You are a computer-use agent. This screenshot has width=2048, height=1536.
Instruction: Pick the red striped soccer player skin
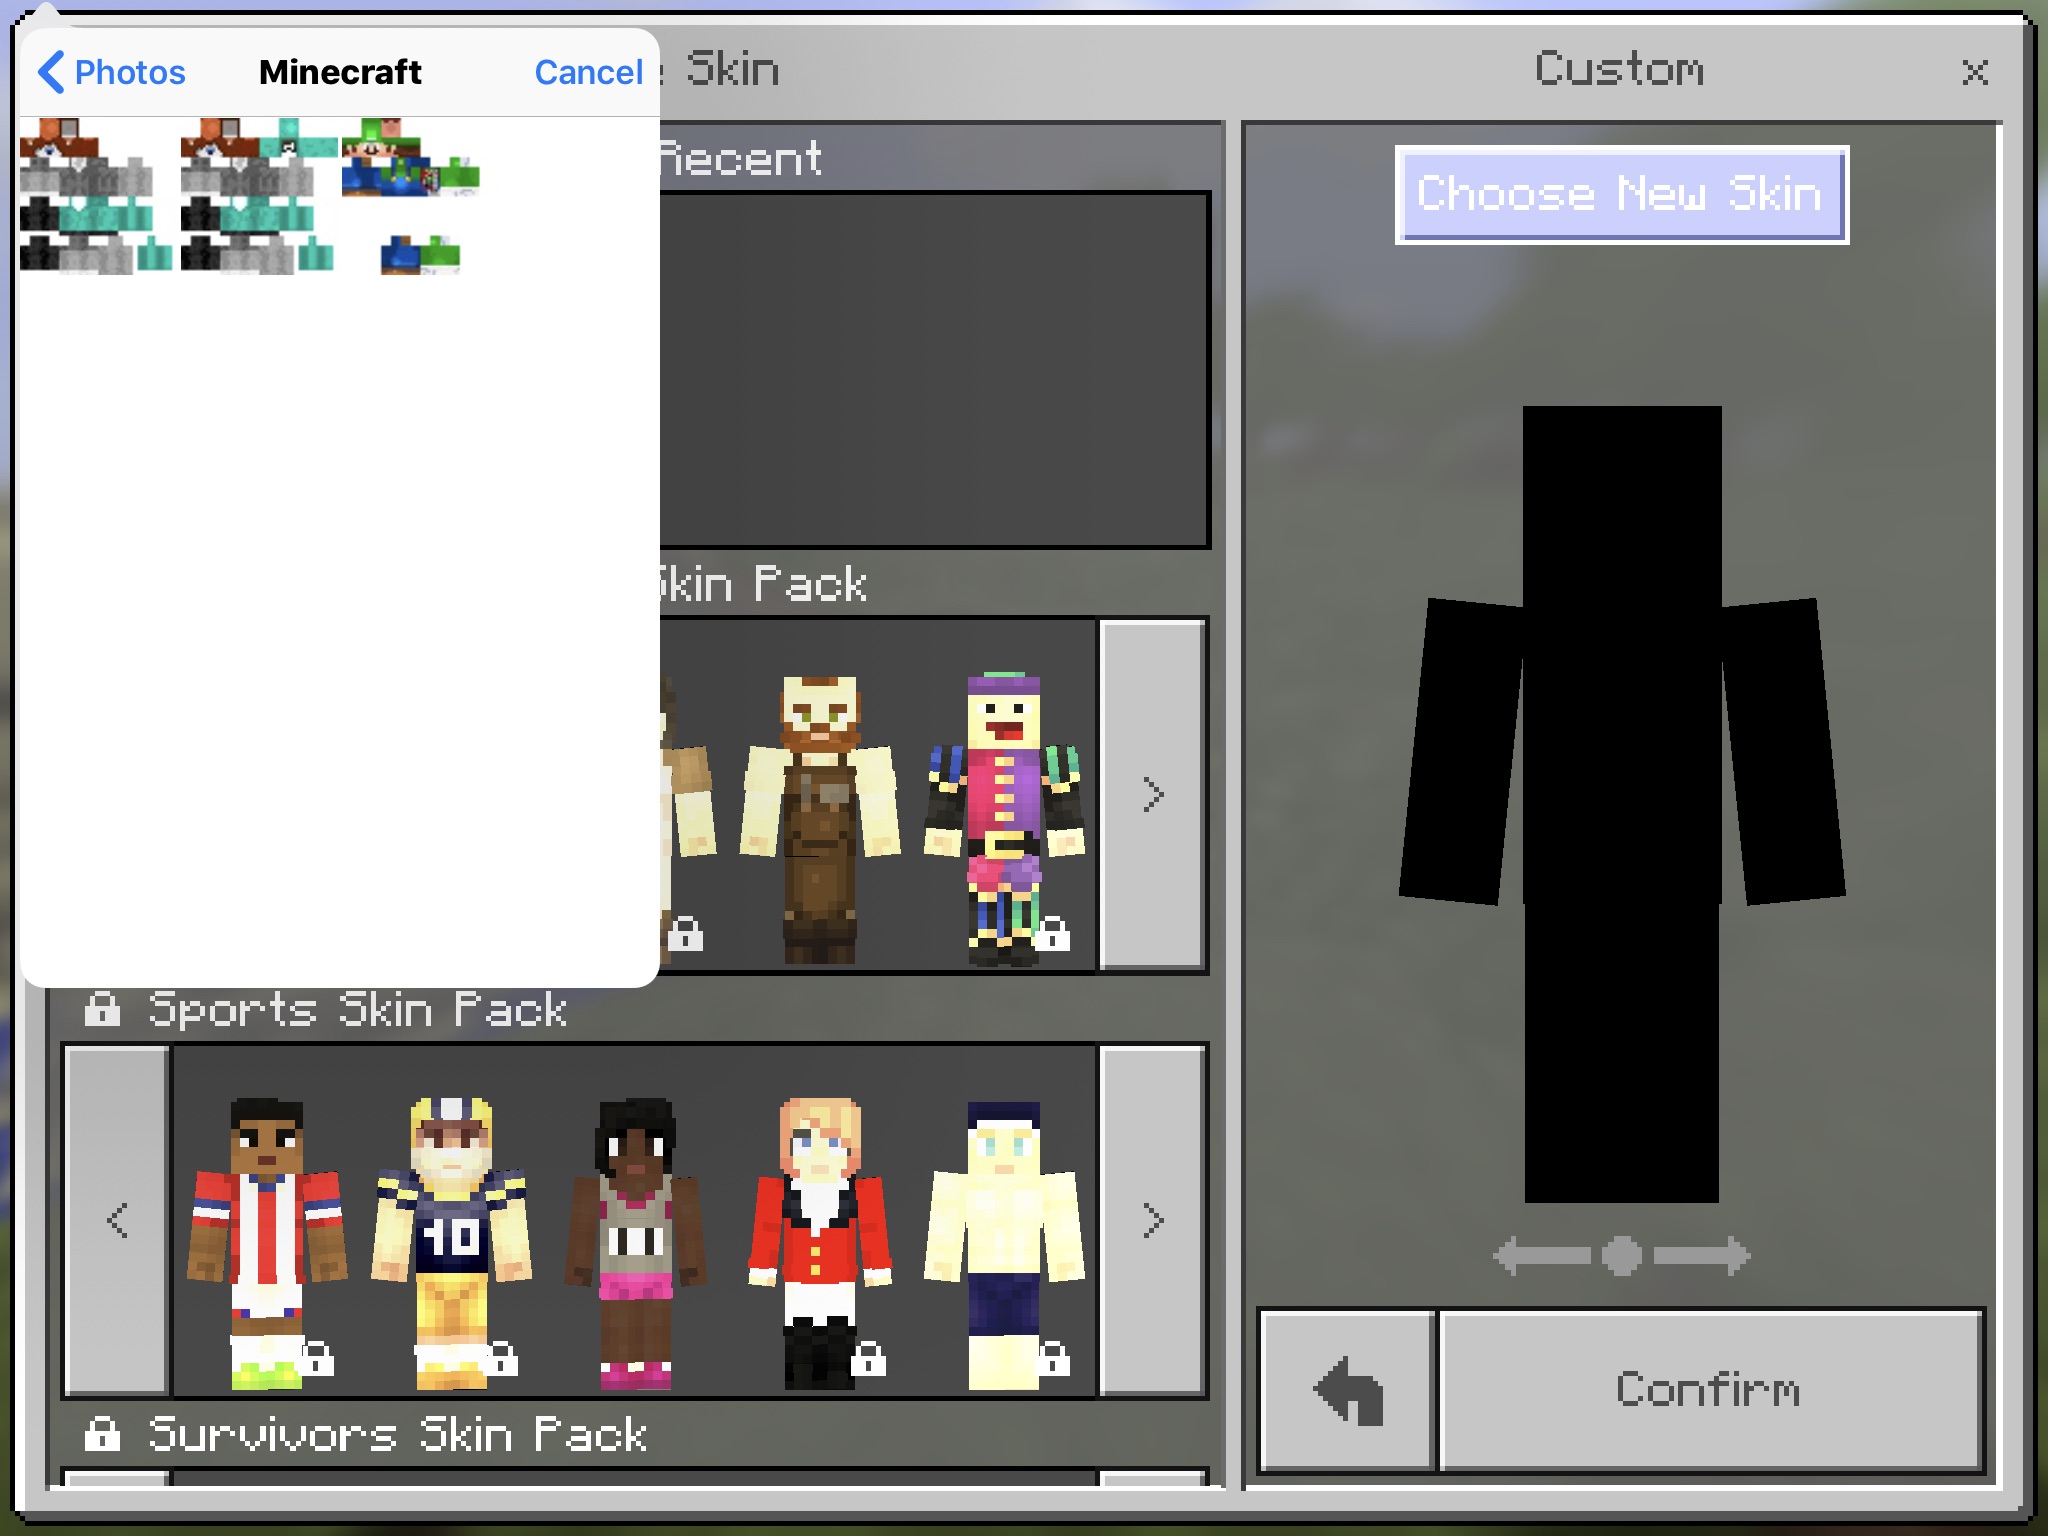coord(267,1240)
